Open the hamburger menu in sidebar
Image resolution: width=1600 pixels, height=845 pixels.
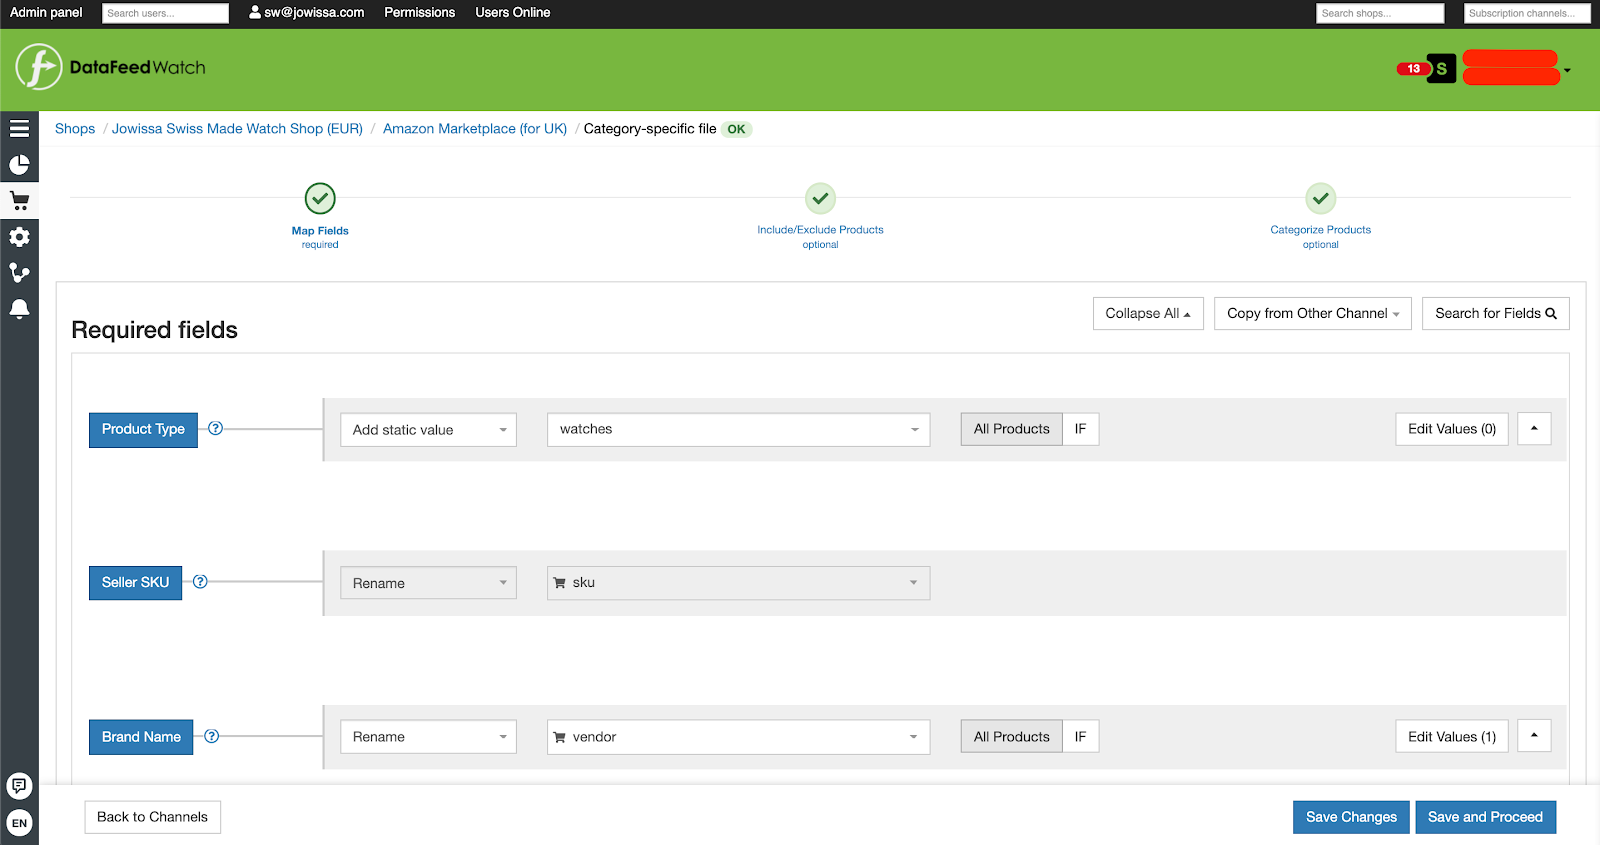[19, 128]
